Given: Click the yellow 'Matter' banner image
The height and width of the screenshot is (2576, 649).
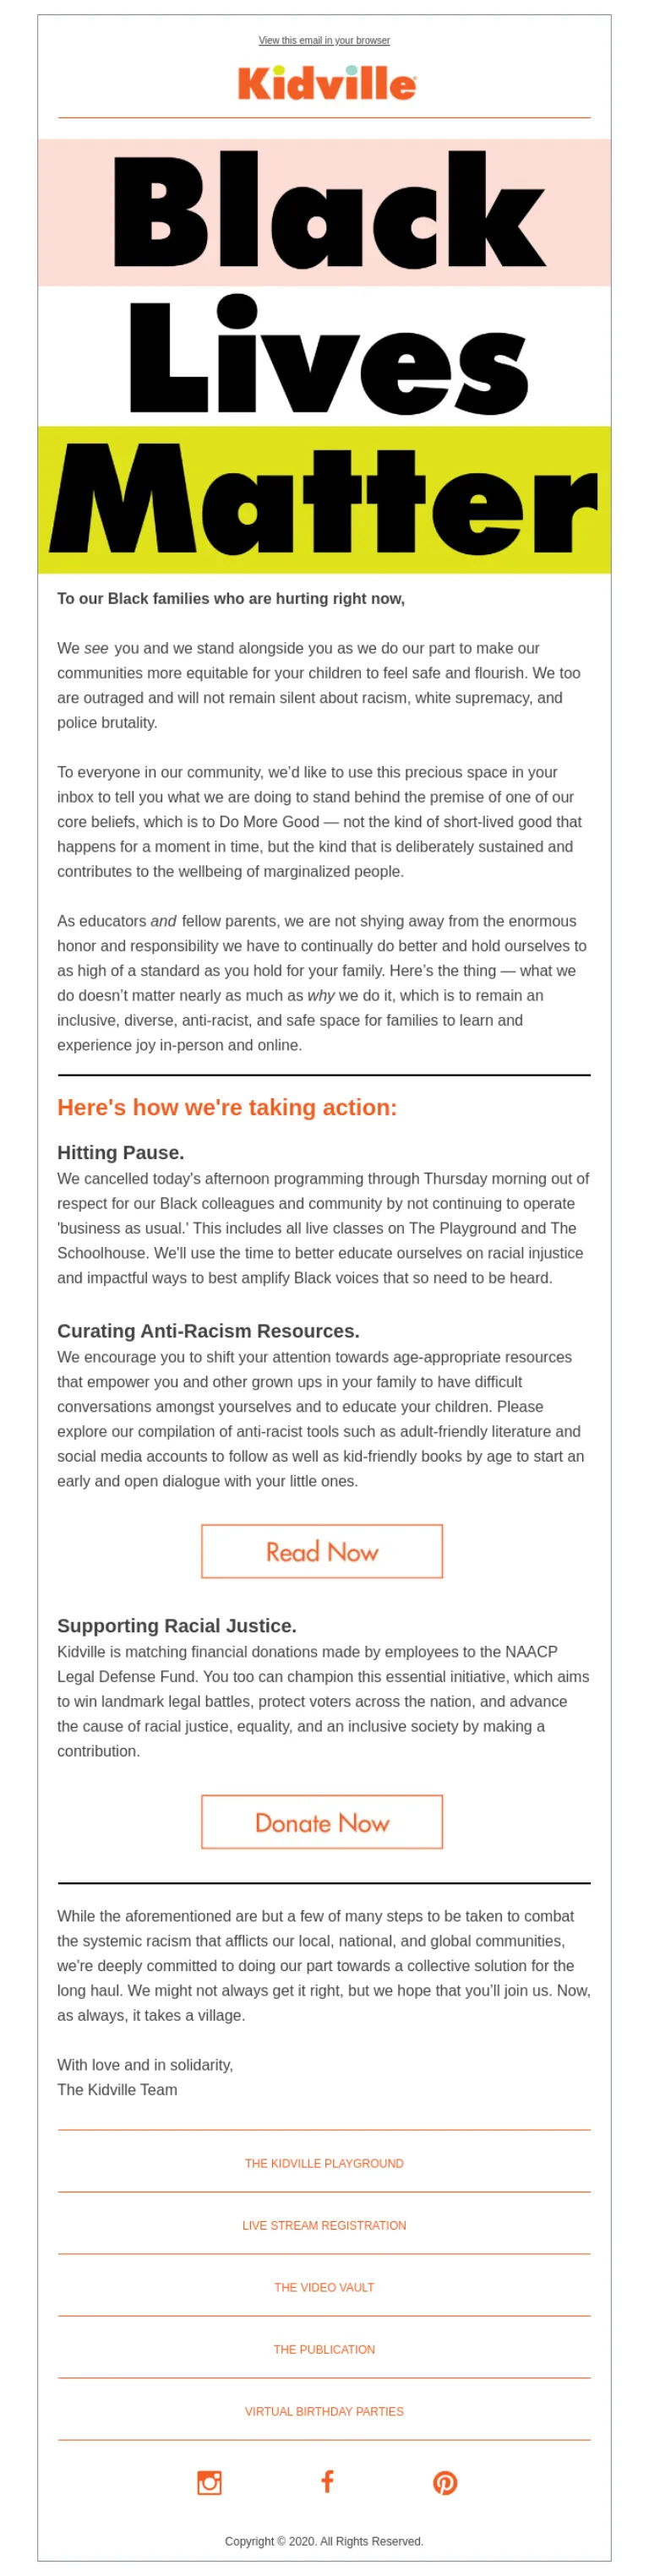Looking at the screenshot, I should pyautogui.click(x=324, y=499).
